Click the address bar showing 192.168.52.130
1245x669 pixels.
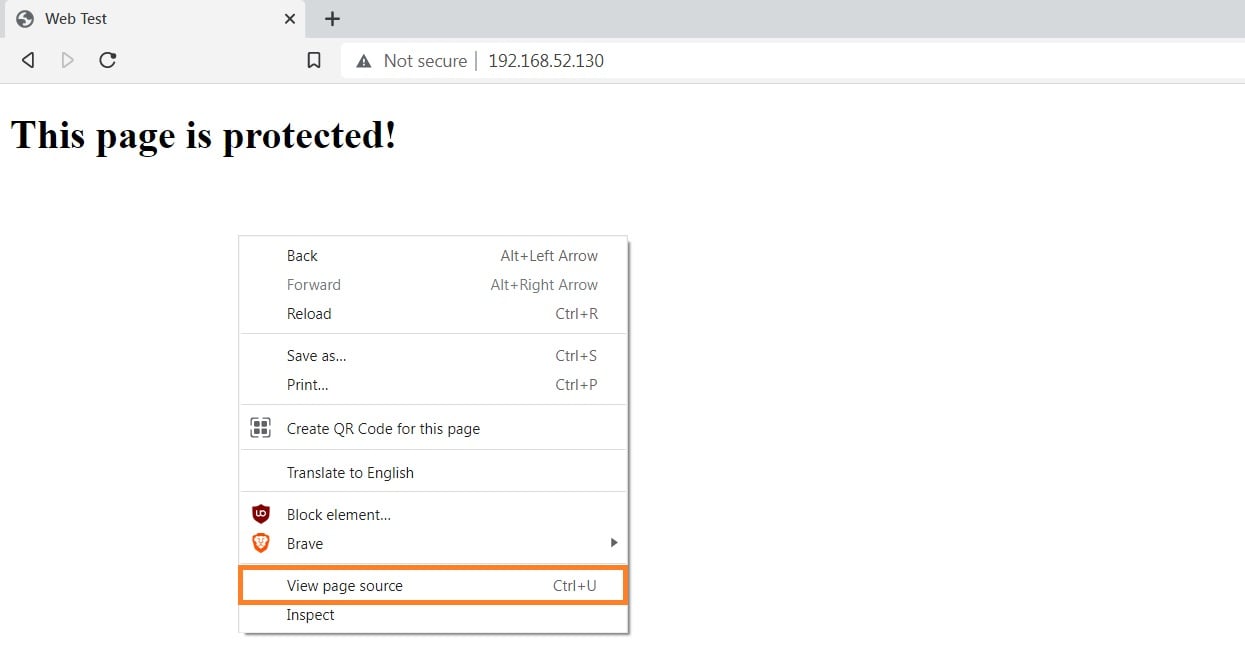point(793,61)
